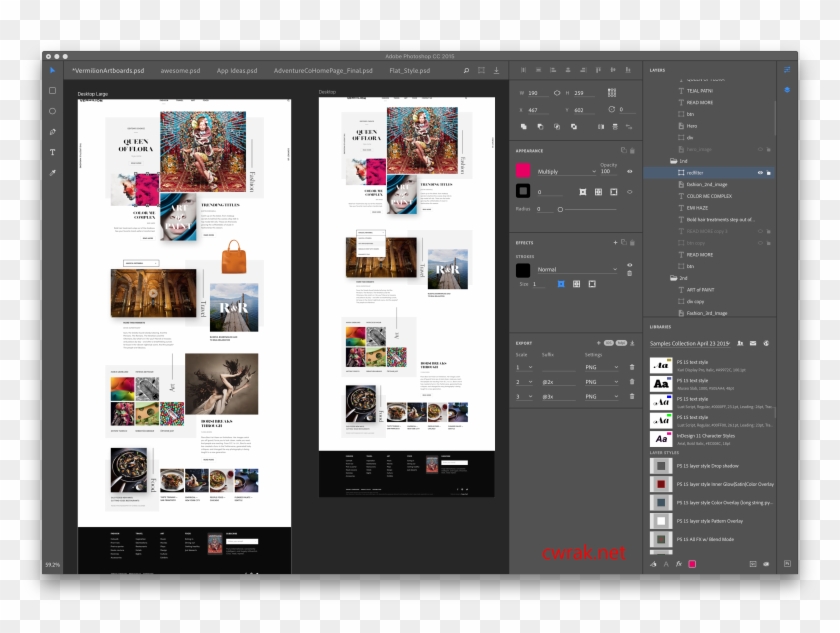The height and width of the screenshot is (633, 840).
Task: Click the Zoom magnifier icon near document tabs
Action: (466, 70)
